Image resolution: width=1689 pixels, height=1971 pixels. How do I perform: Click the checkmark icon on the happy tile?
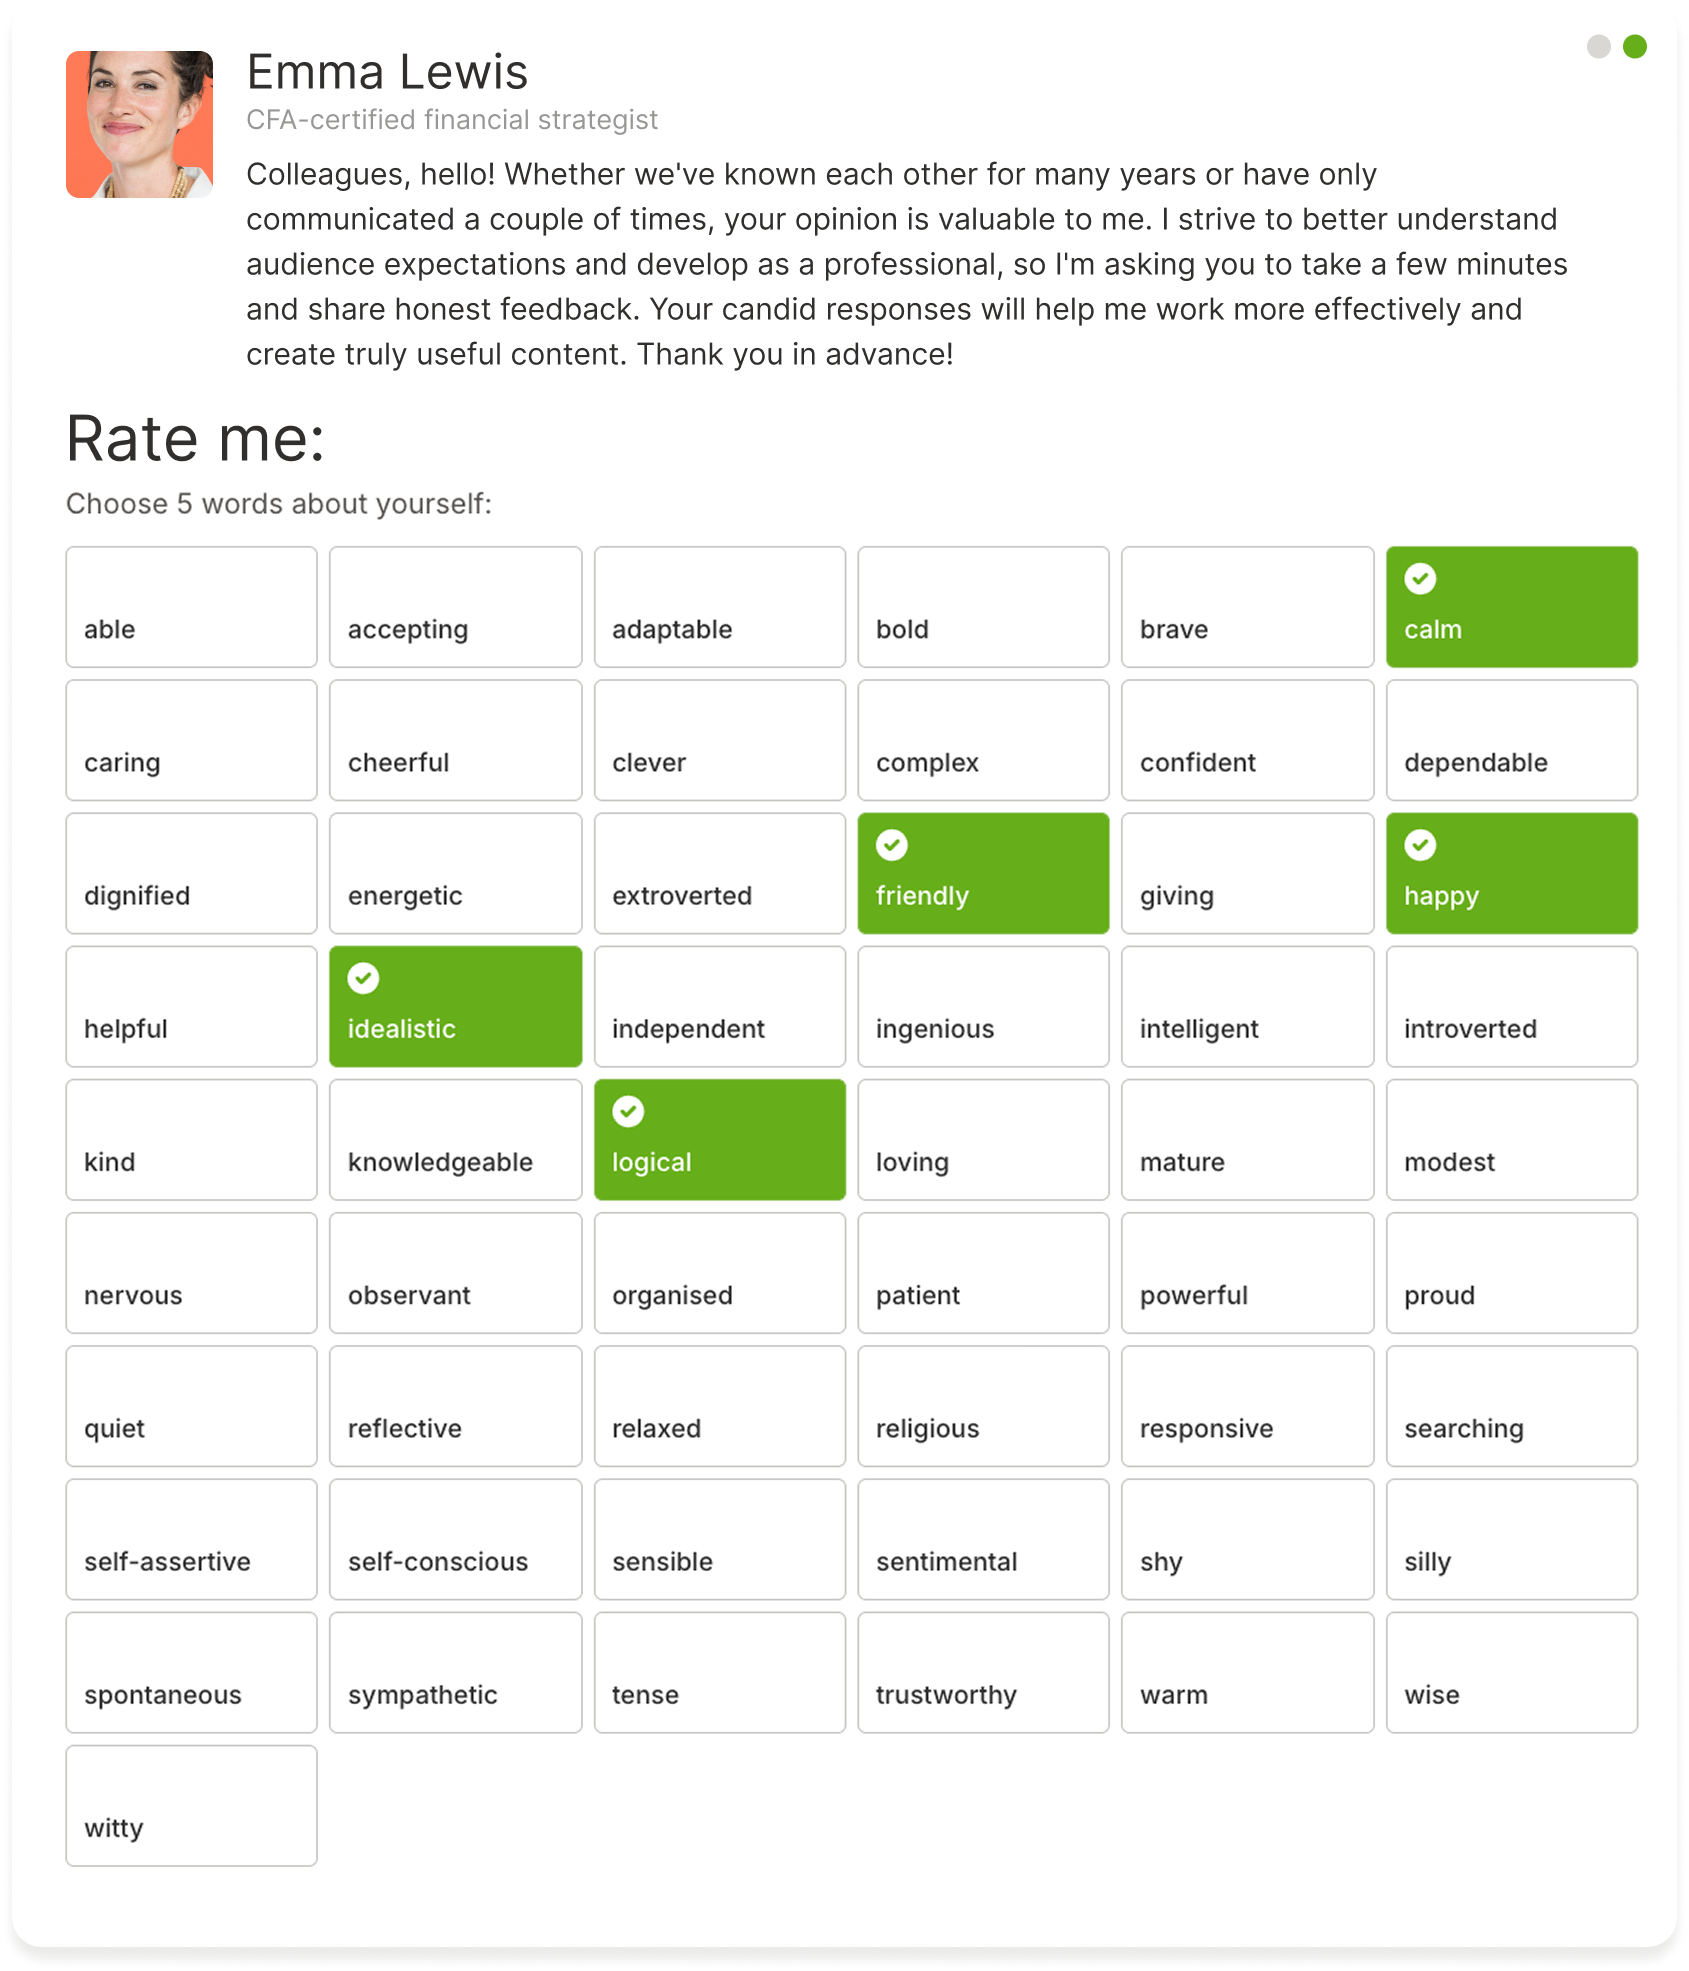(1420, 845)
